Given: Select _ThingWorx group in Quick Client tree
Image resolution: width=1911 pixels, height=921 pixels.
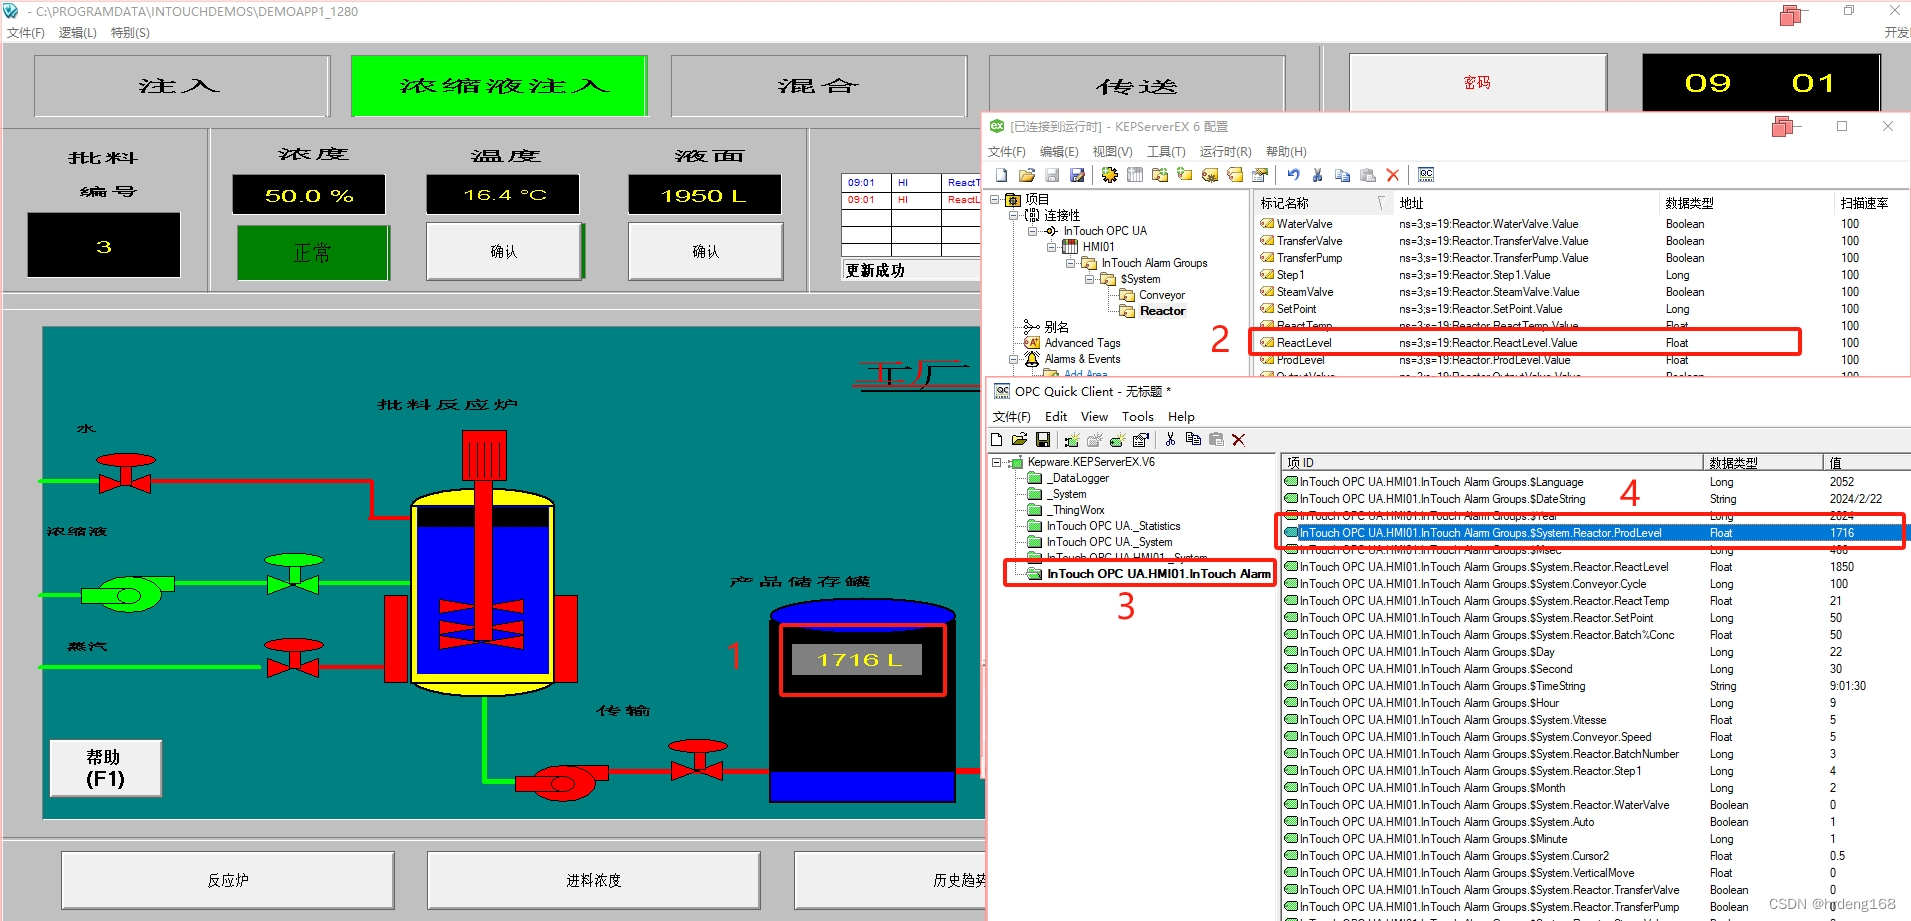Looking at the screenshot, I should [x=1075, y=510].
